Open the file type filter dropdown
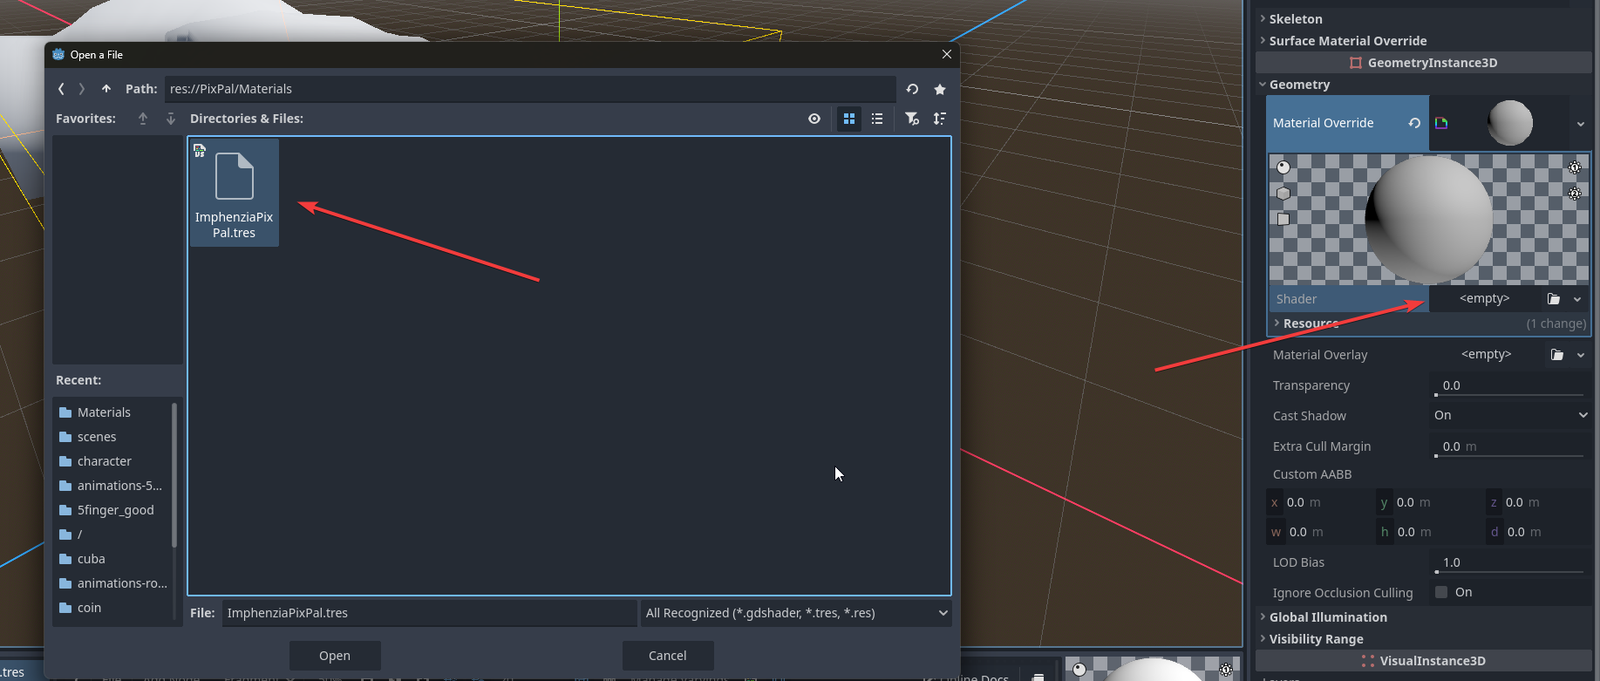 (795, 613)
